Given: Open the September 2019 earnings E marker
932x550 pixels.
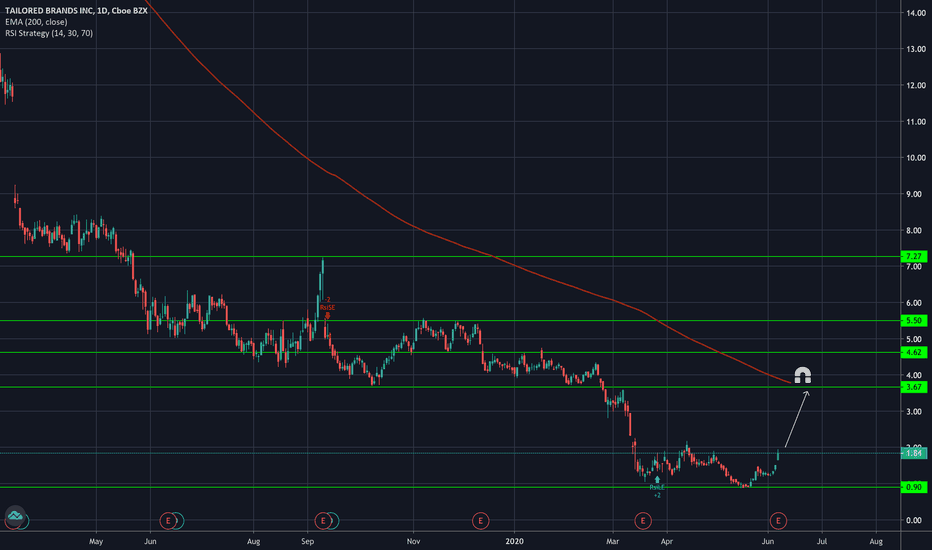Looking at the screenshot, I should tap(323, 521).
